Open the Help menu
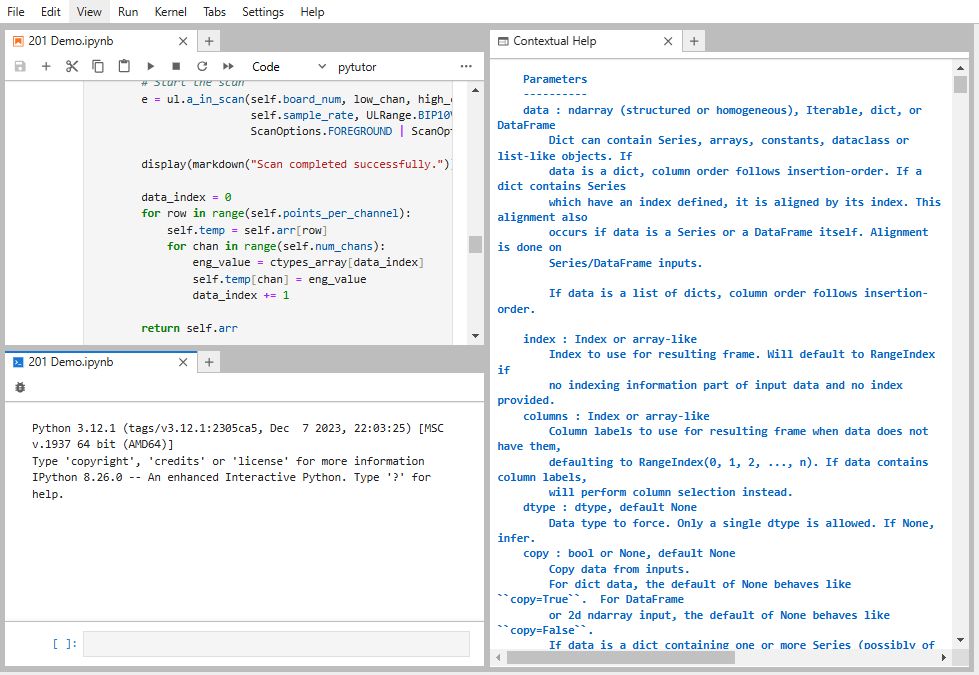Viewport: 979px width, 675px height. 312,12
